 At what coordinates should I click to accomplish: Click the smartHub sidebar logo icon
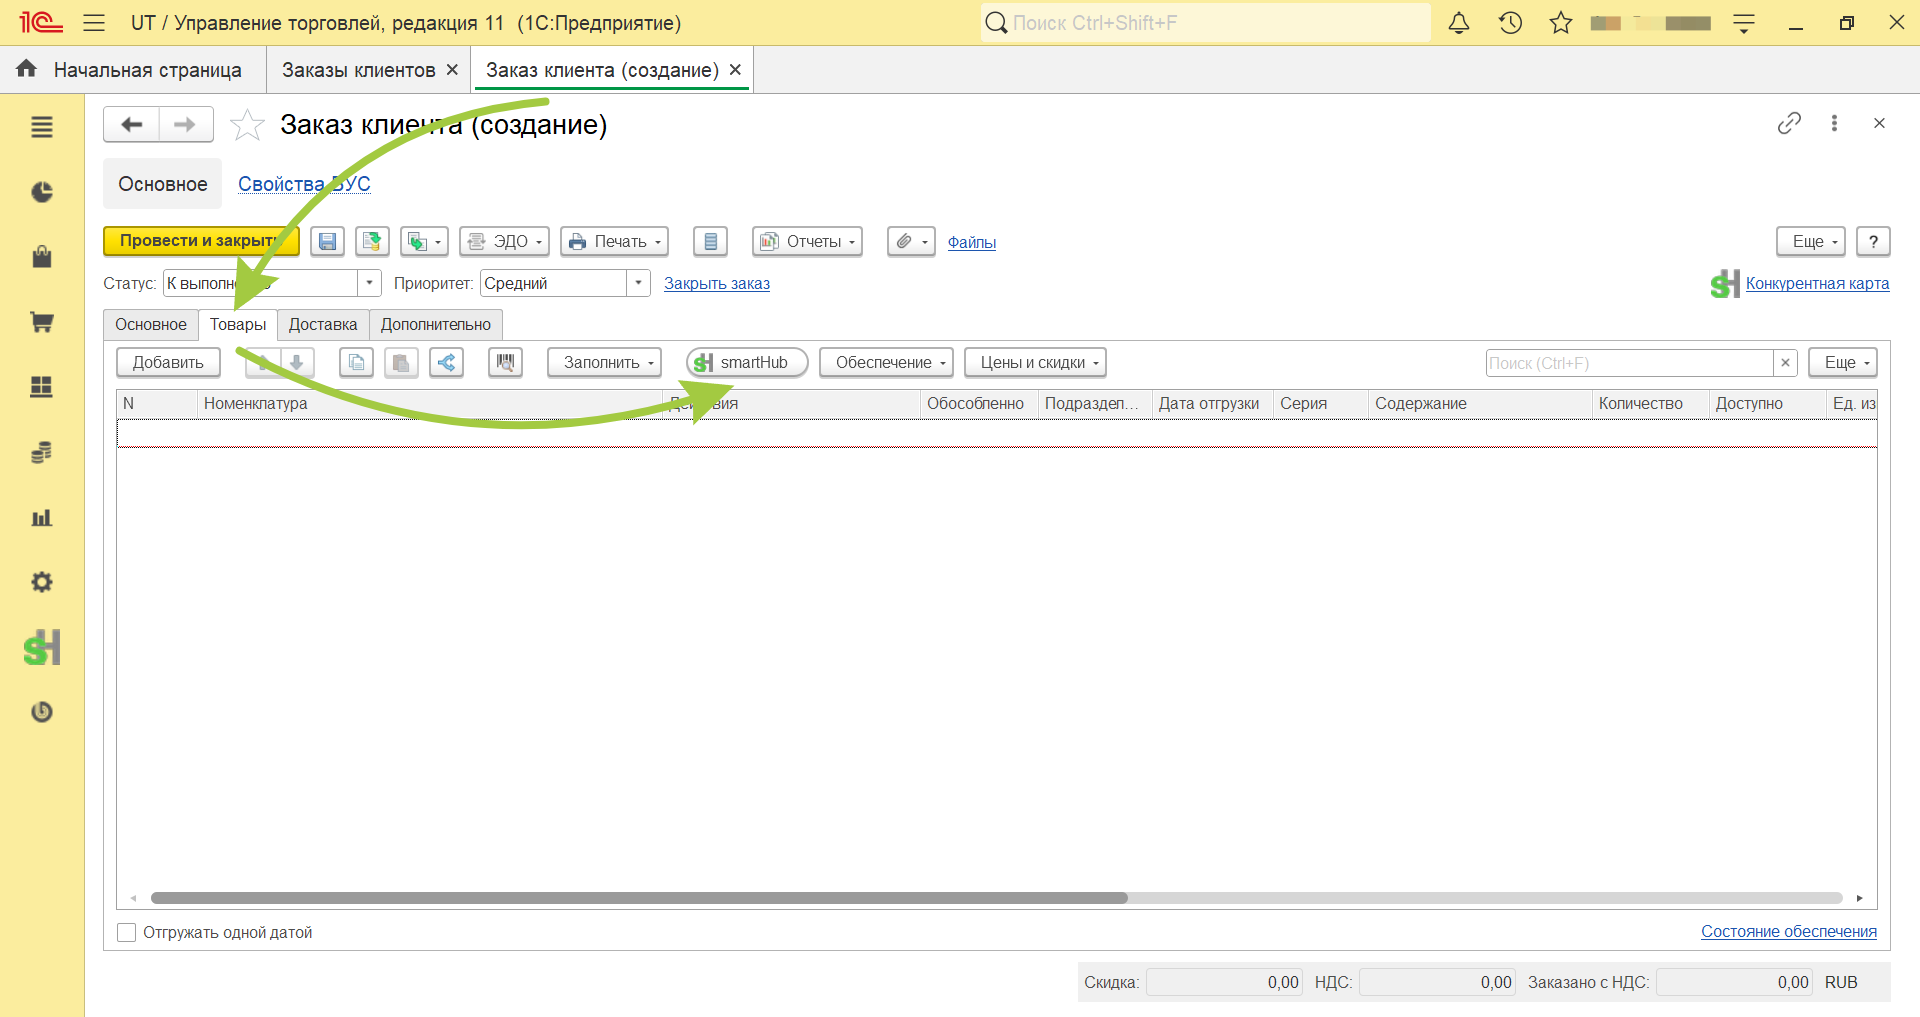click(42, 648)
